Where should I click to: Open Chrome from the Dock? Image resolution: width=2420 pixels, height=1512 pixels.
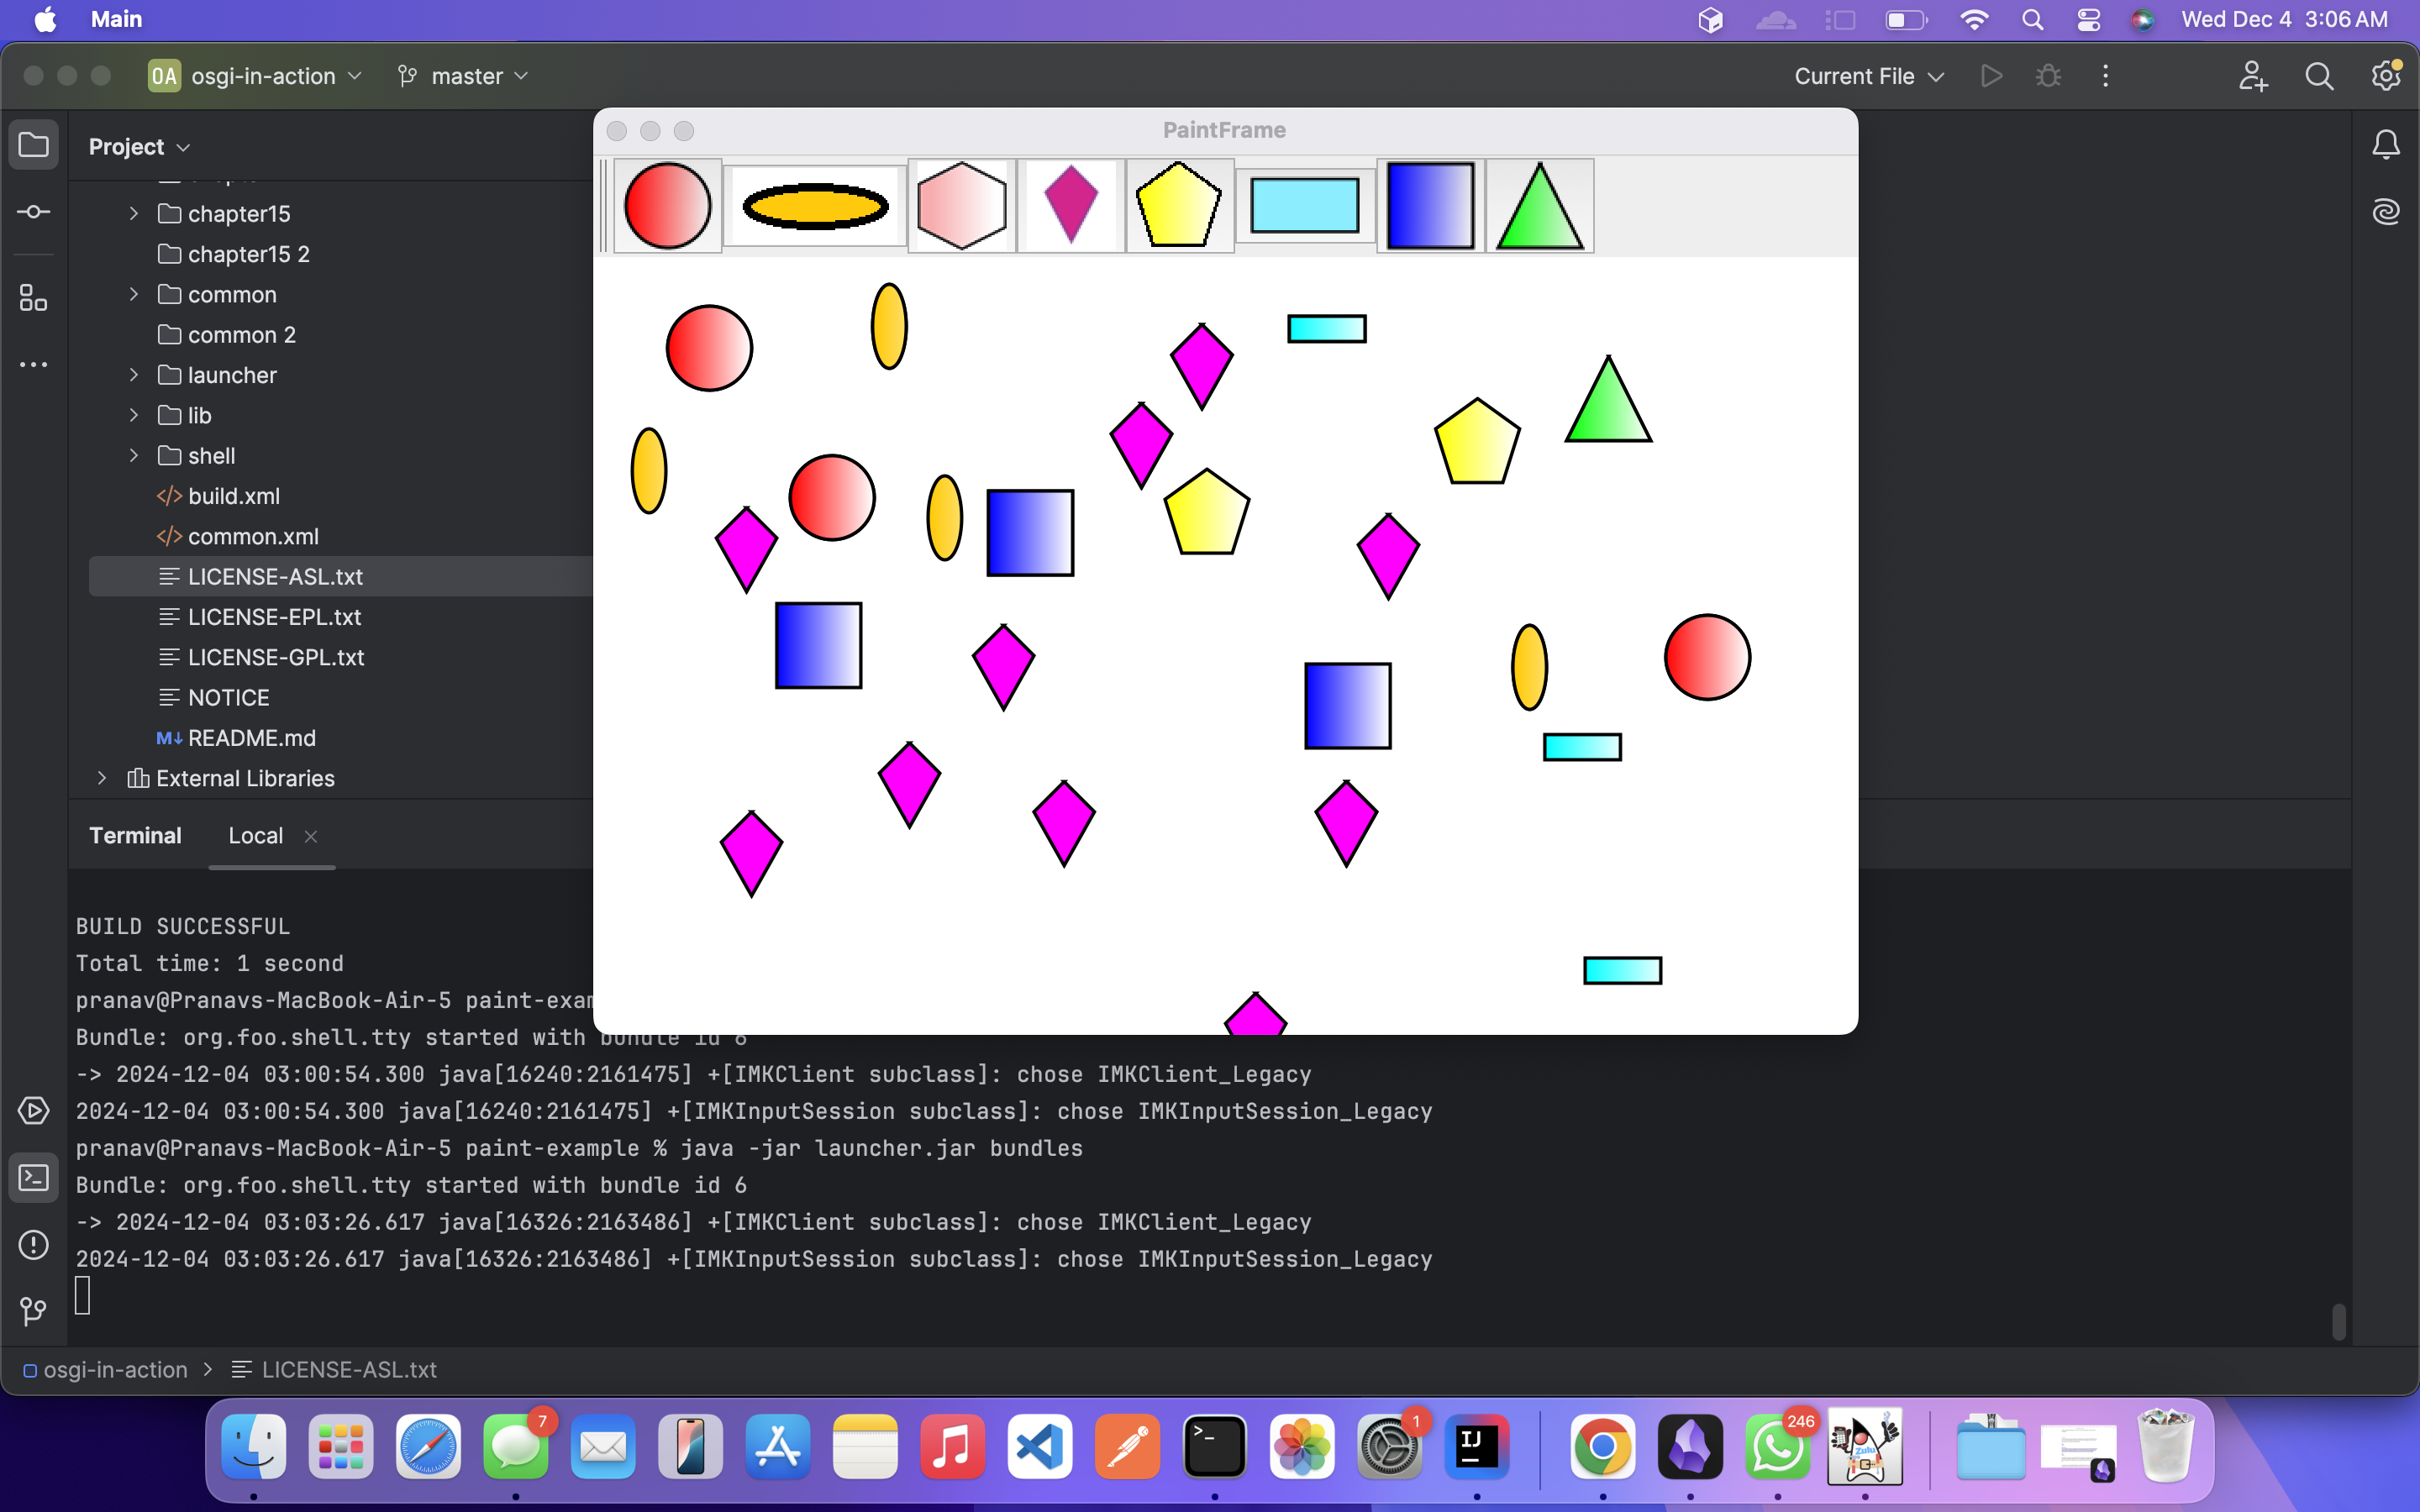point(1602,1447)
